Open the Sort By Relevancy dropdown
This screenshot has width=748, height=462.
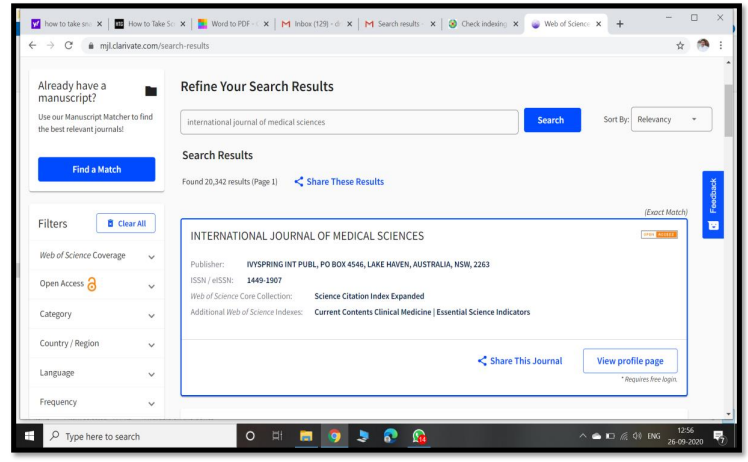[670, 120]
